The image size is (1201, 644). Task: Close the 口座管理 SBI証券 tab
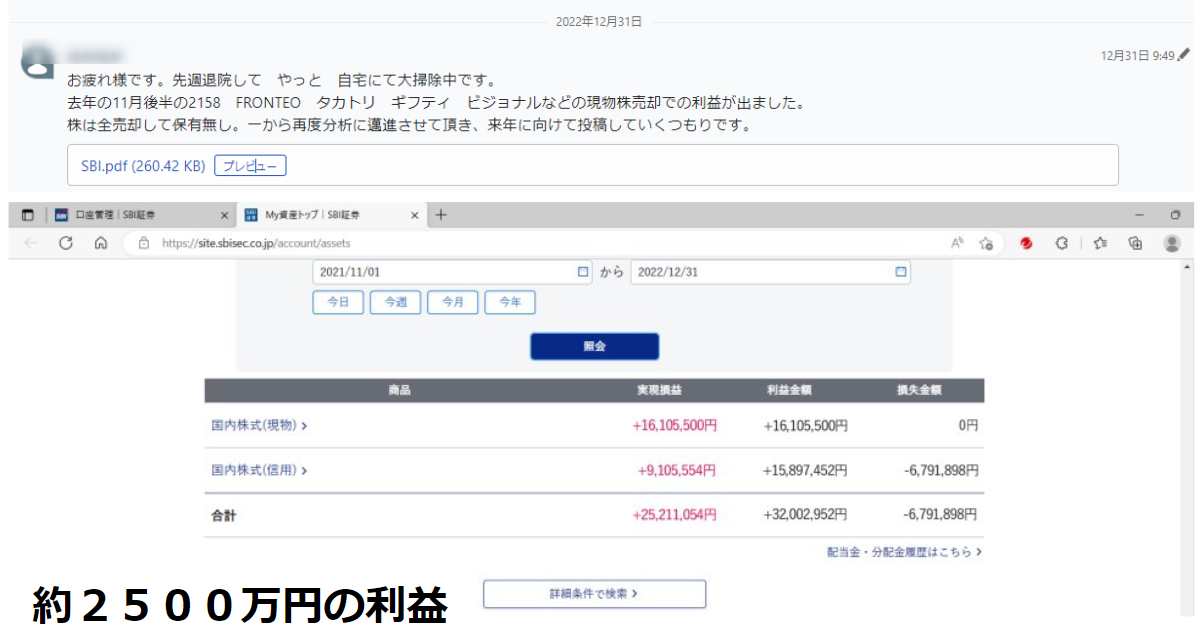tap(225, 215)
